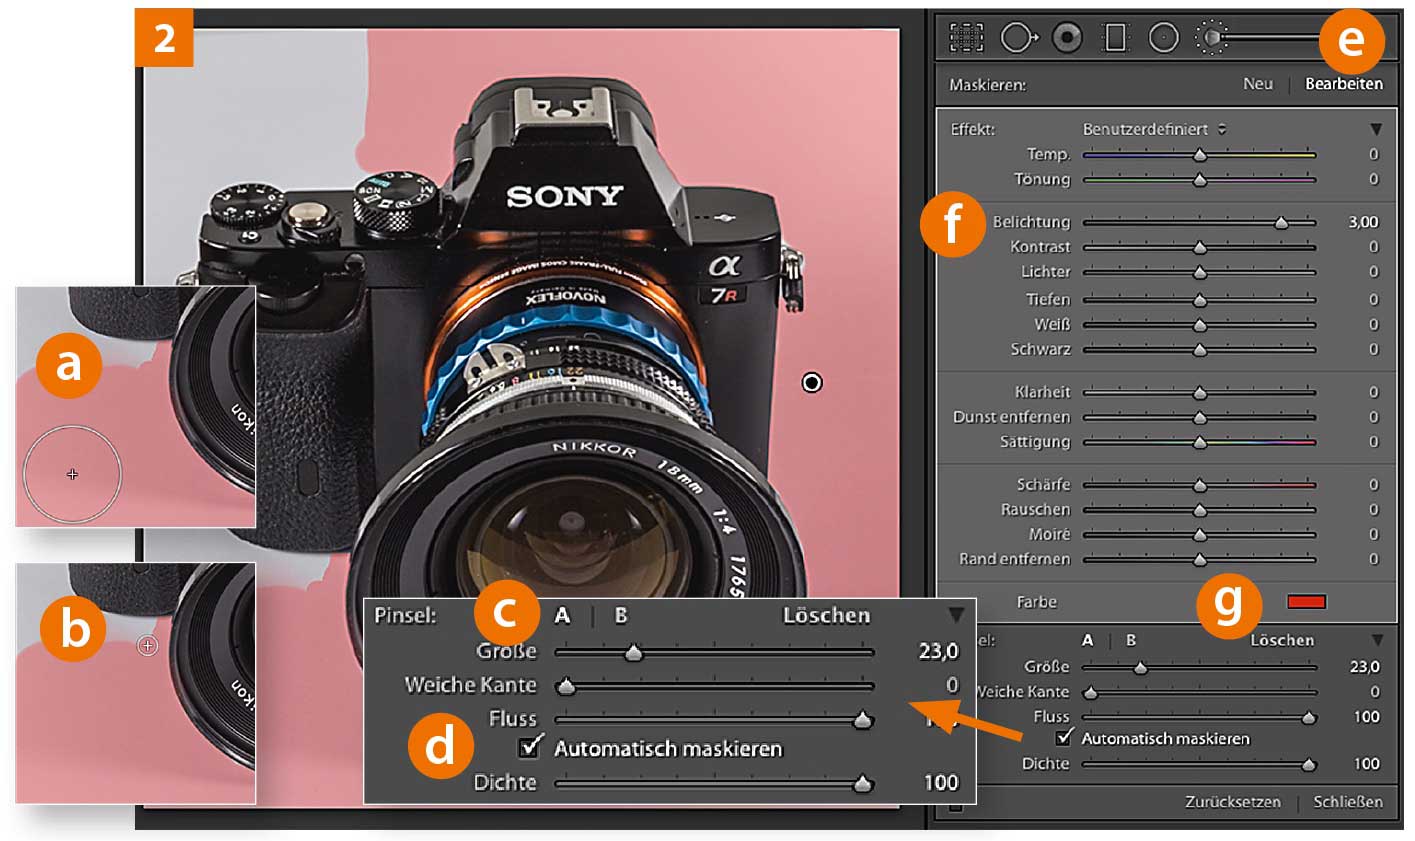
Task: Click the Temp. slider handle
Action: coord(1200,155)
